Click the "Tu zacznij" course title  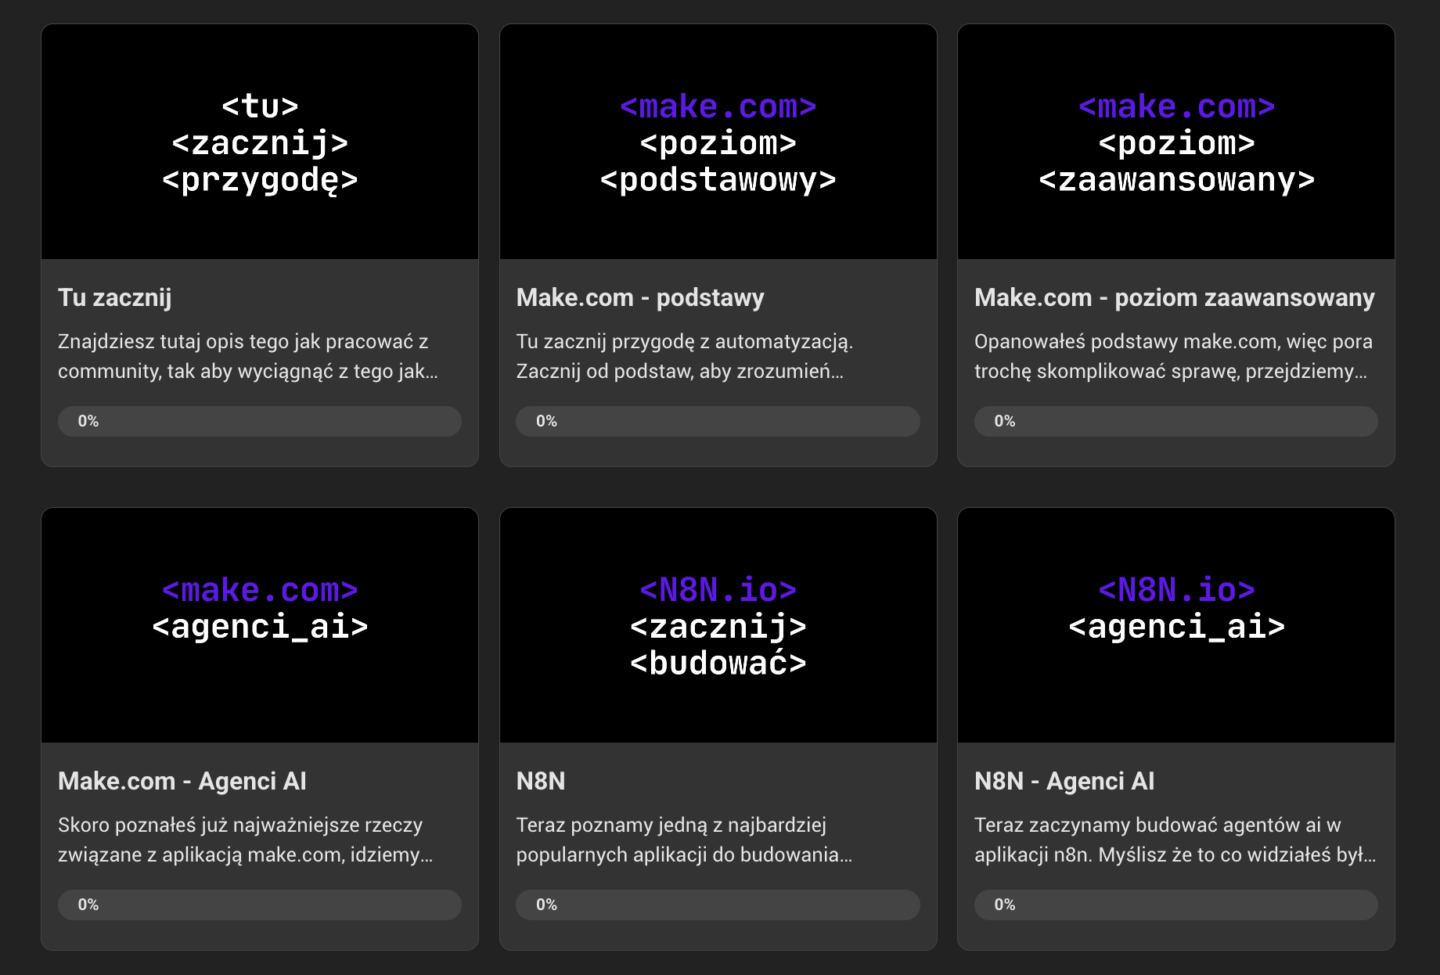[115, 298]
